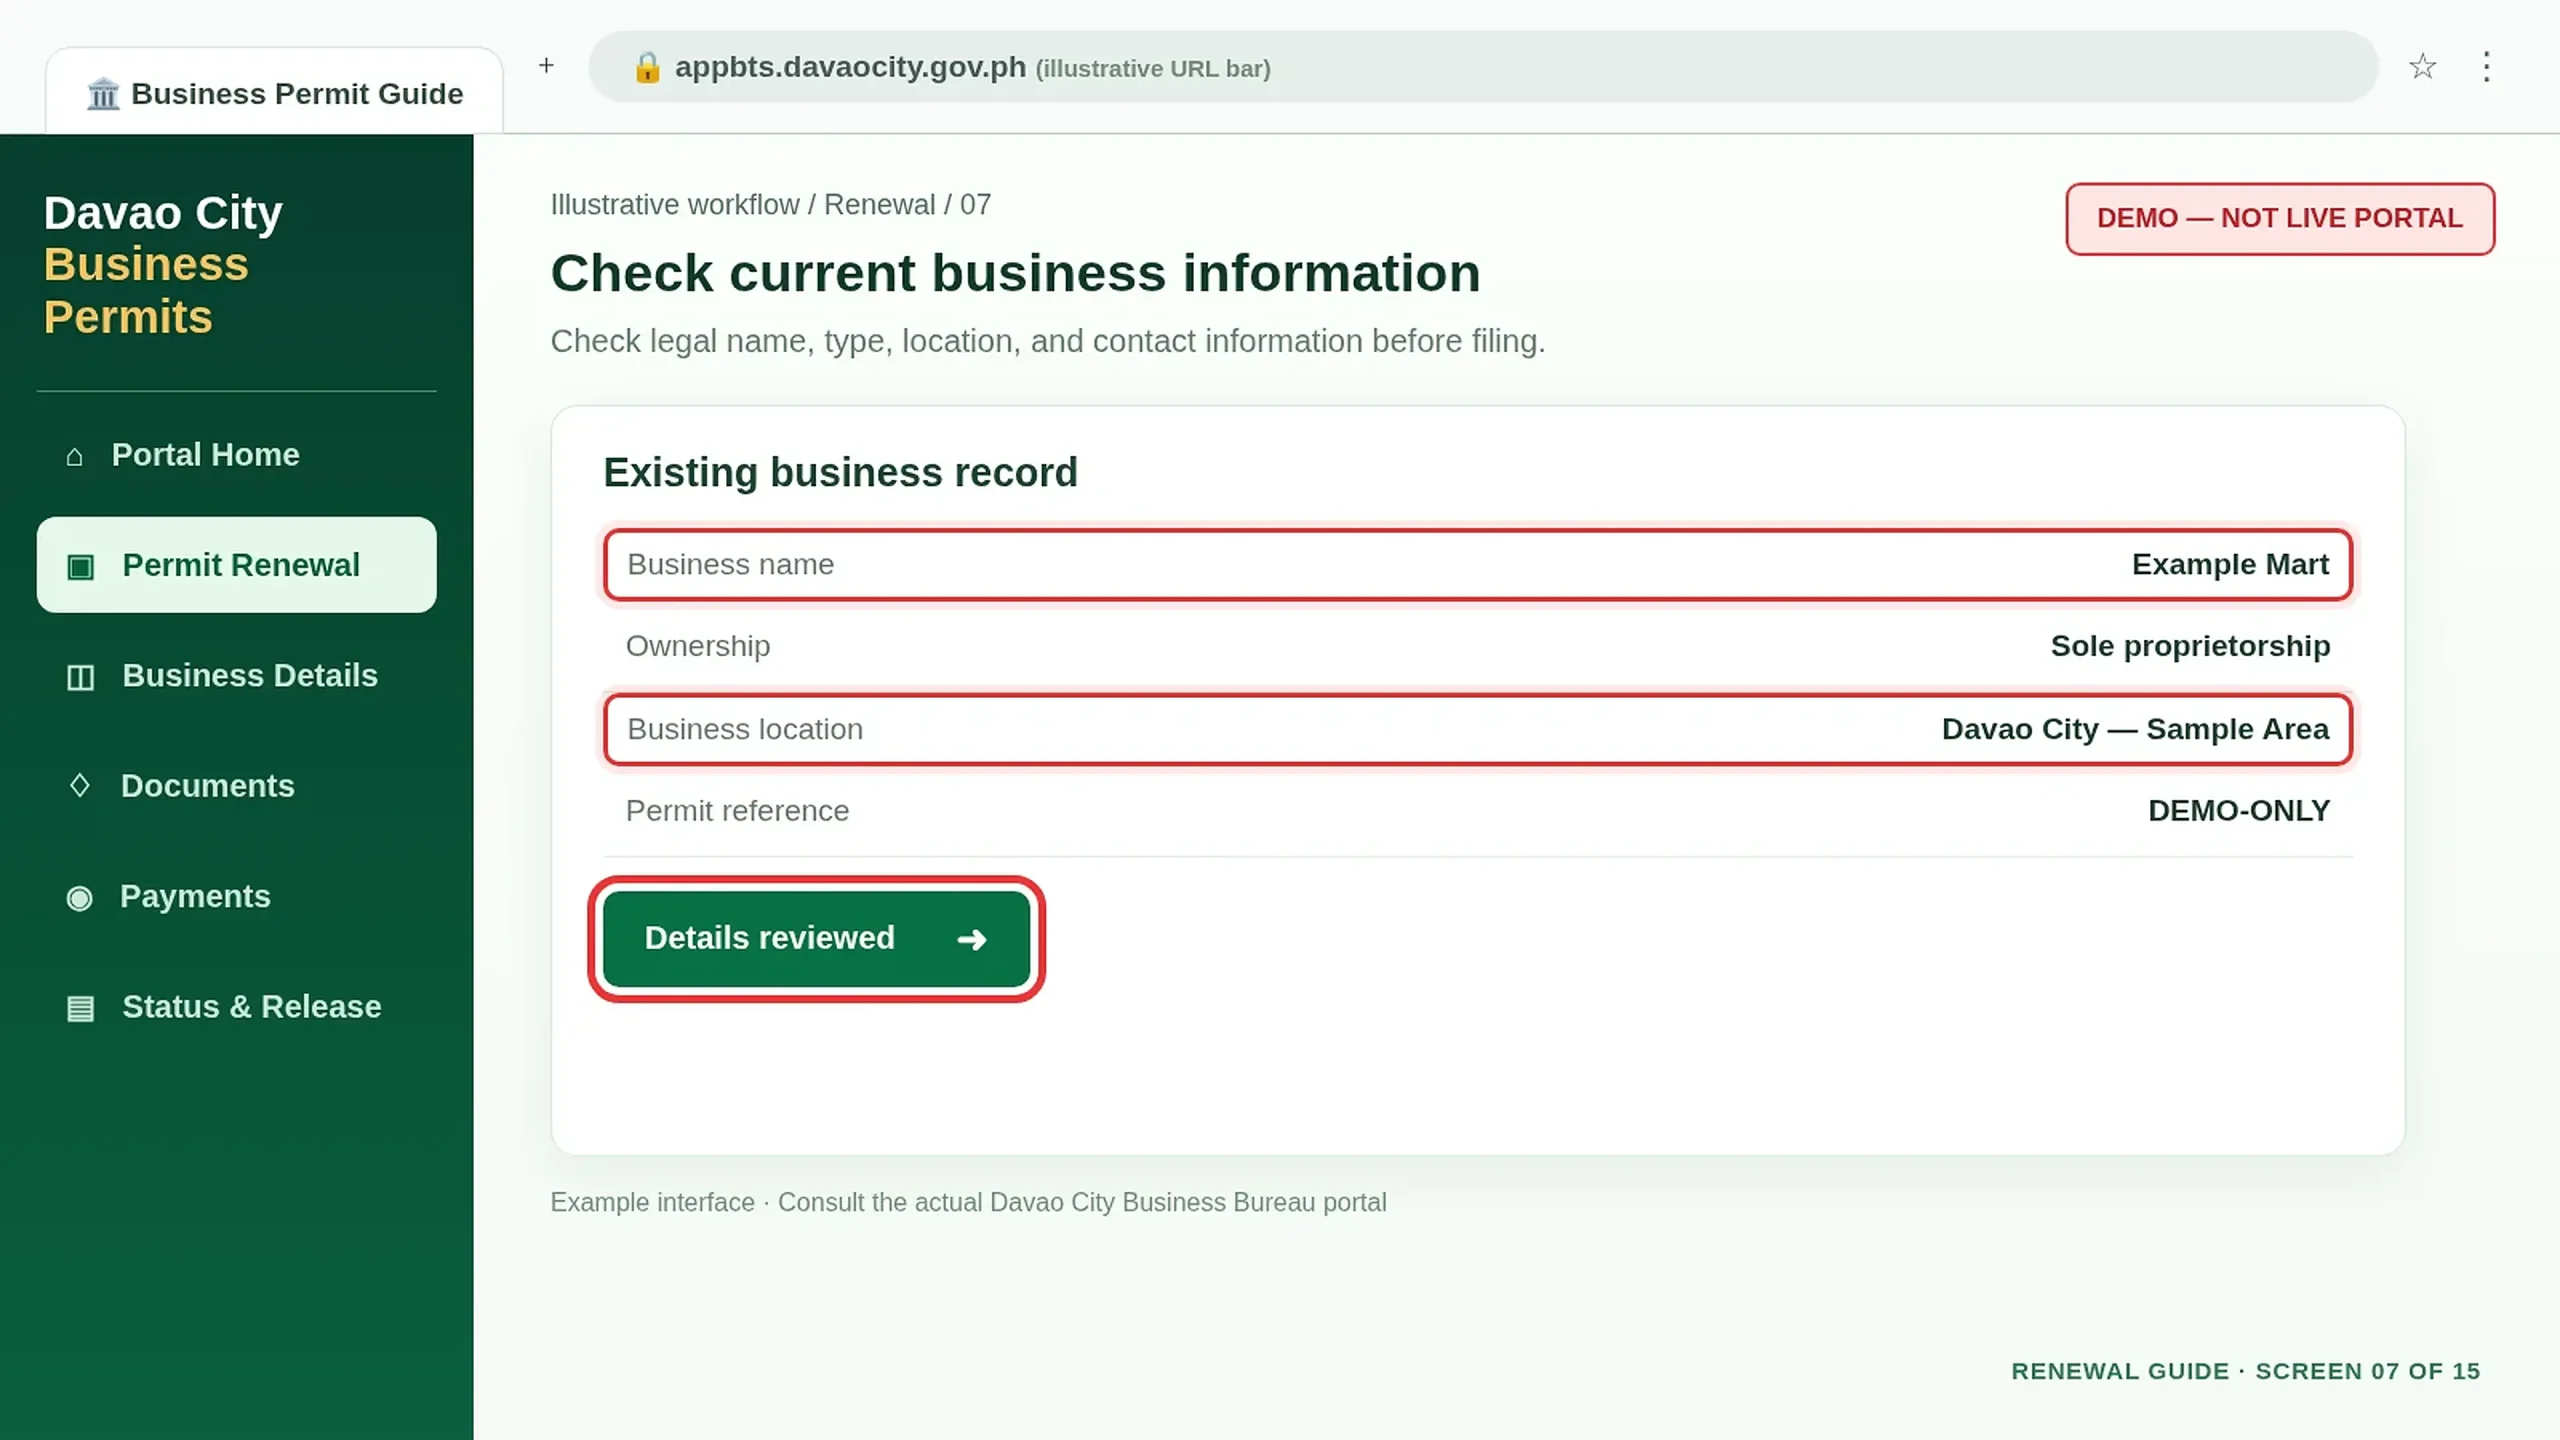Click the Example Mart value

point(2230,565)
